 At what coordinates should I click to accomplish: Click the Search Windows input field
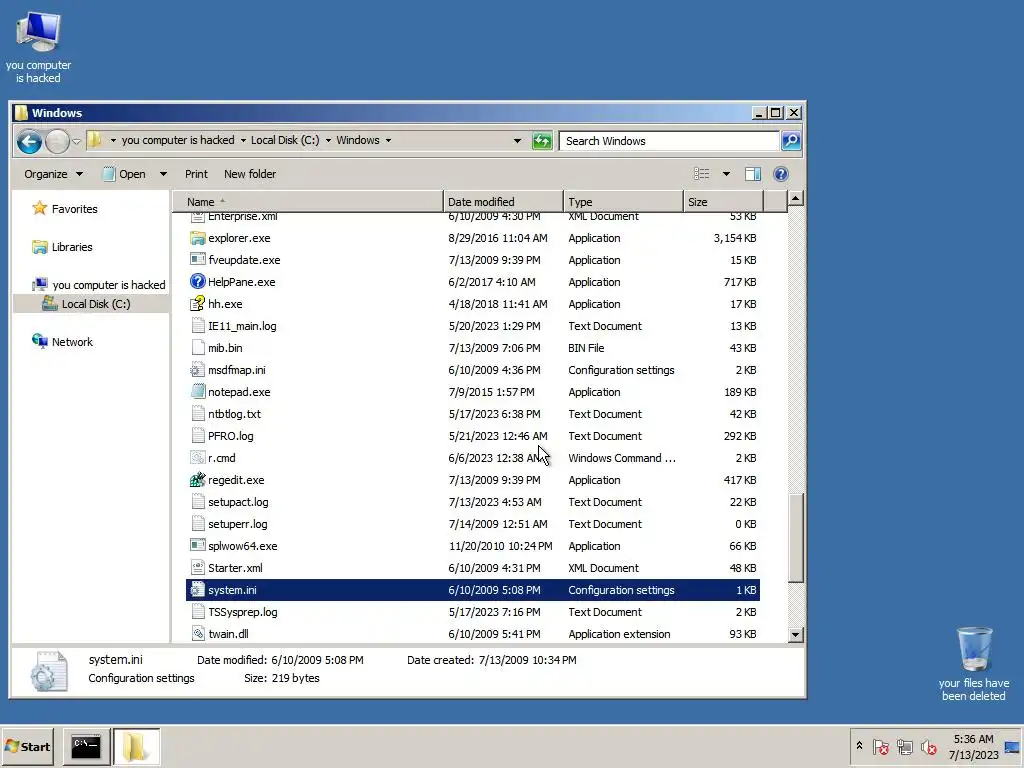(x=669, y=140)
